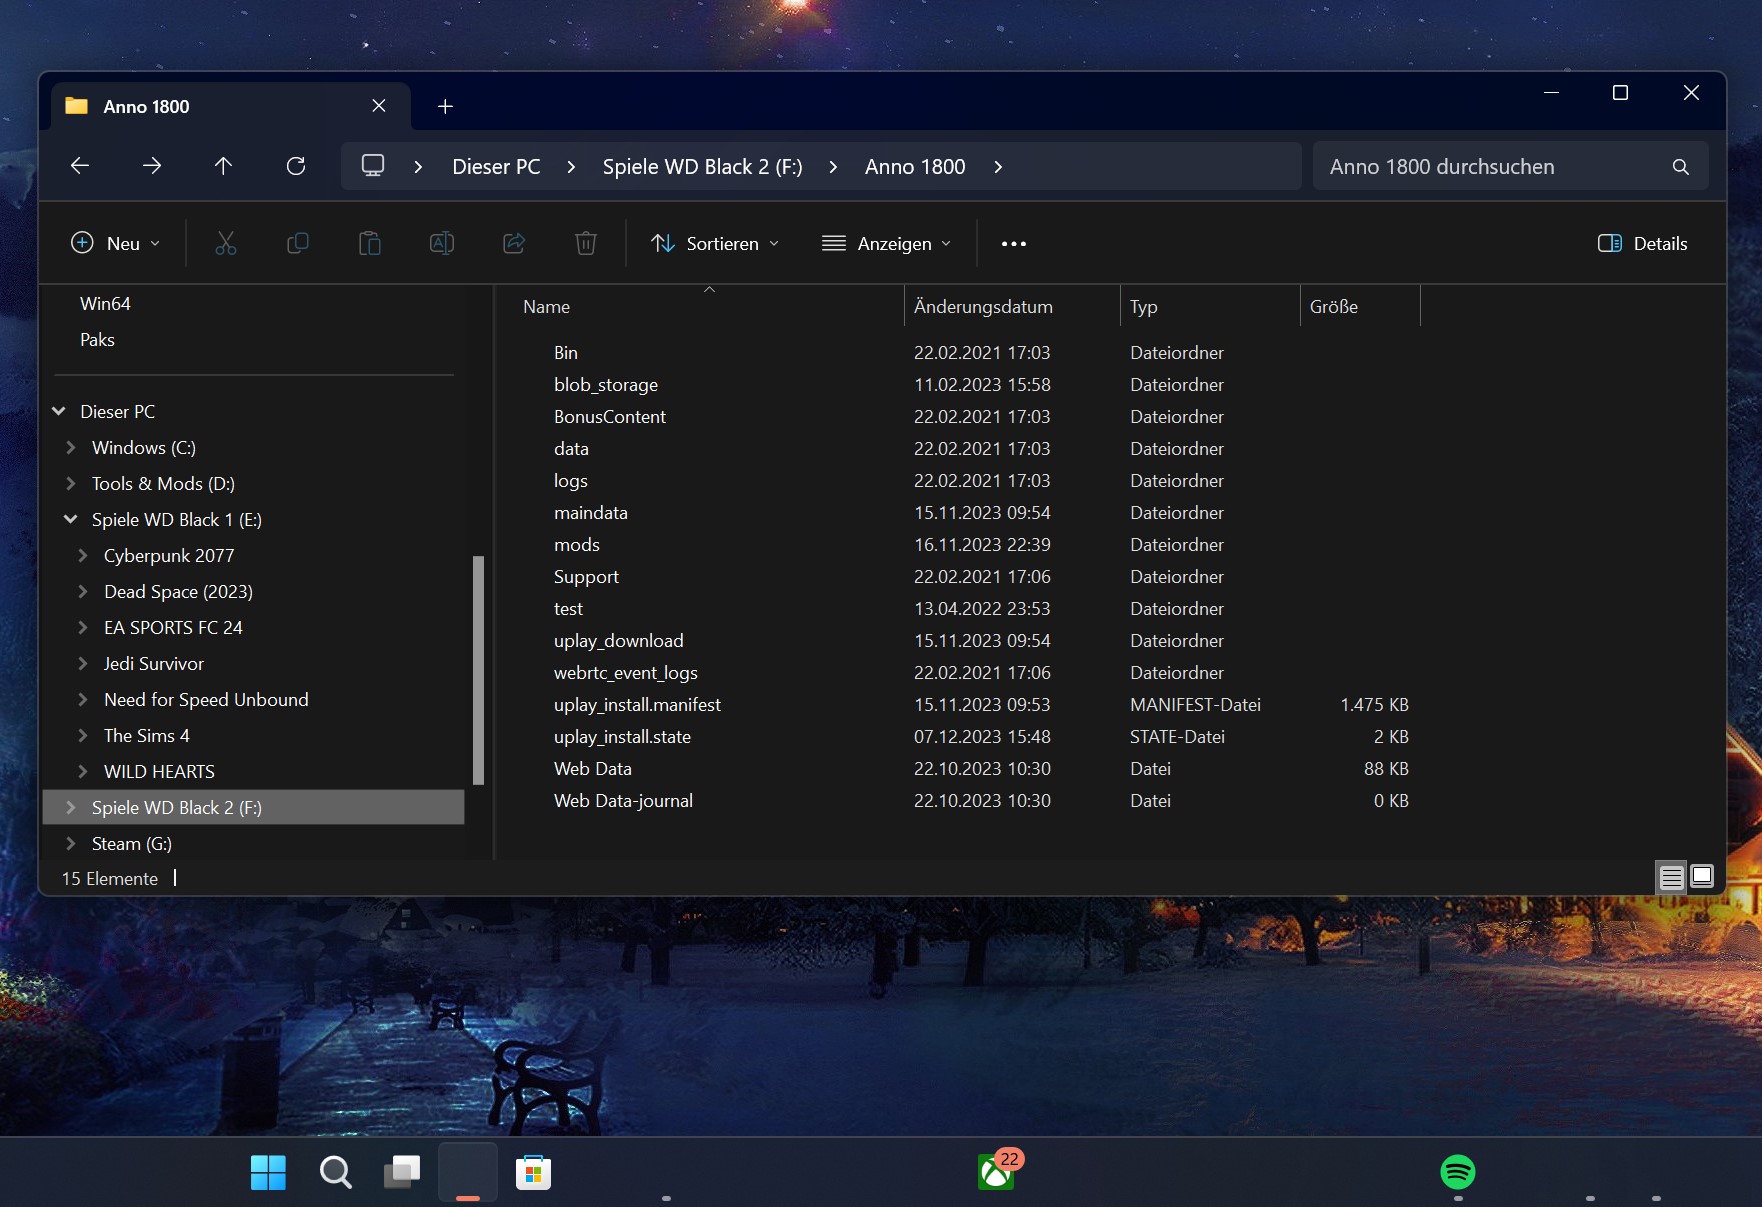The width and height of the screenshot is (1762, 1207).
Task: Click the PC monitor icon in address bar
Action: [373, 166]
